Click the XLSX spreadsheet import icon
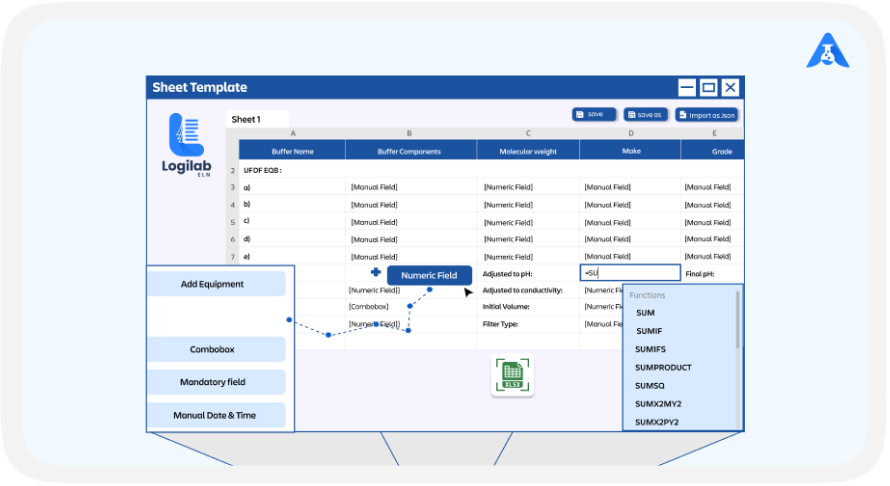 513,375
